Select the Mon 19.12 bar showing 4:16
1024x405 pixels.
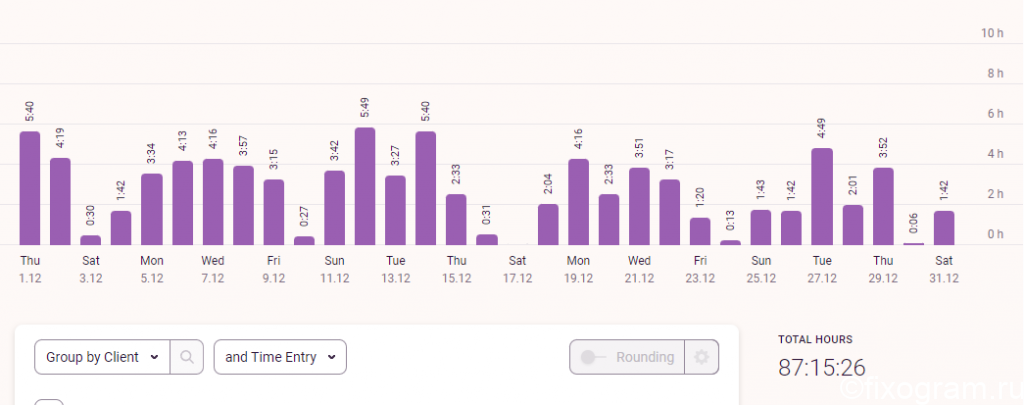pos(579,202)
